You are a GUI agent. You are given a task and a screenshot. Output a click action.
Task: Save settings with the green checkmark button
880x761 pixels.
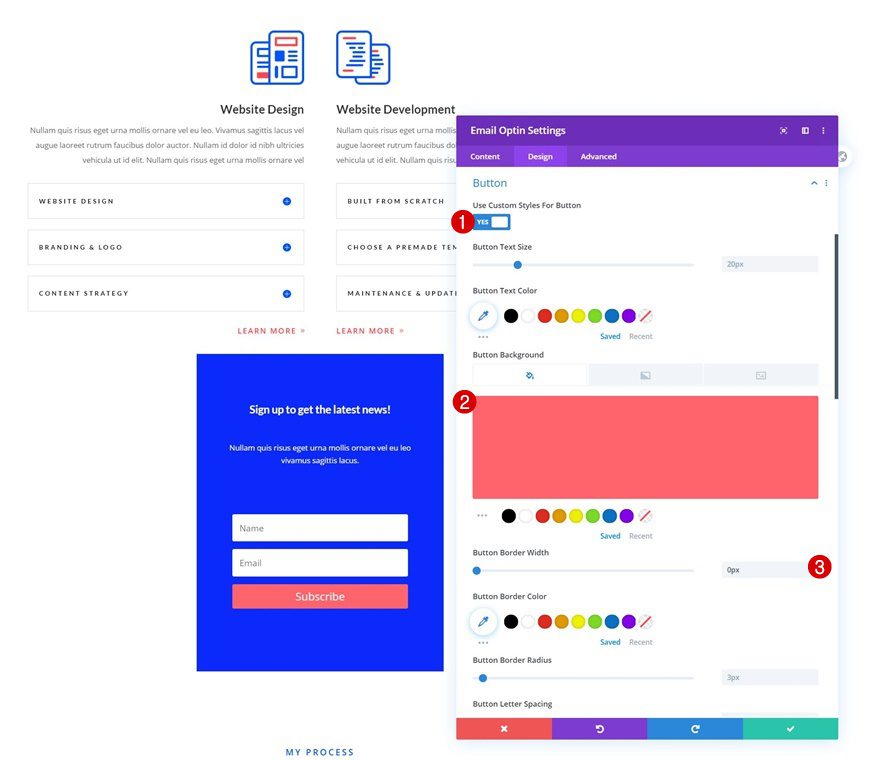[791, 728]
